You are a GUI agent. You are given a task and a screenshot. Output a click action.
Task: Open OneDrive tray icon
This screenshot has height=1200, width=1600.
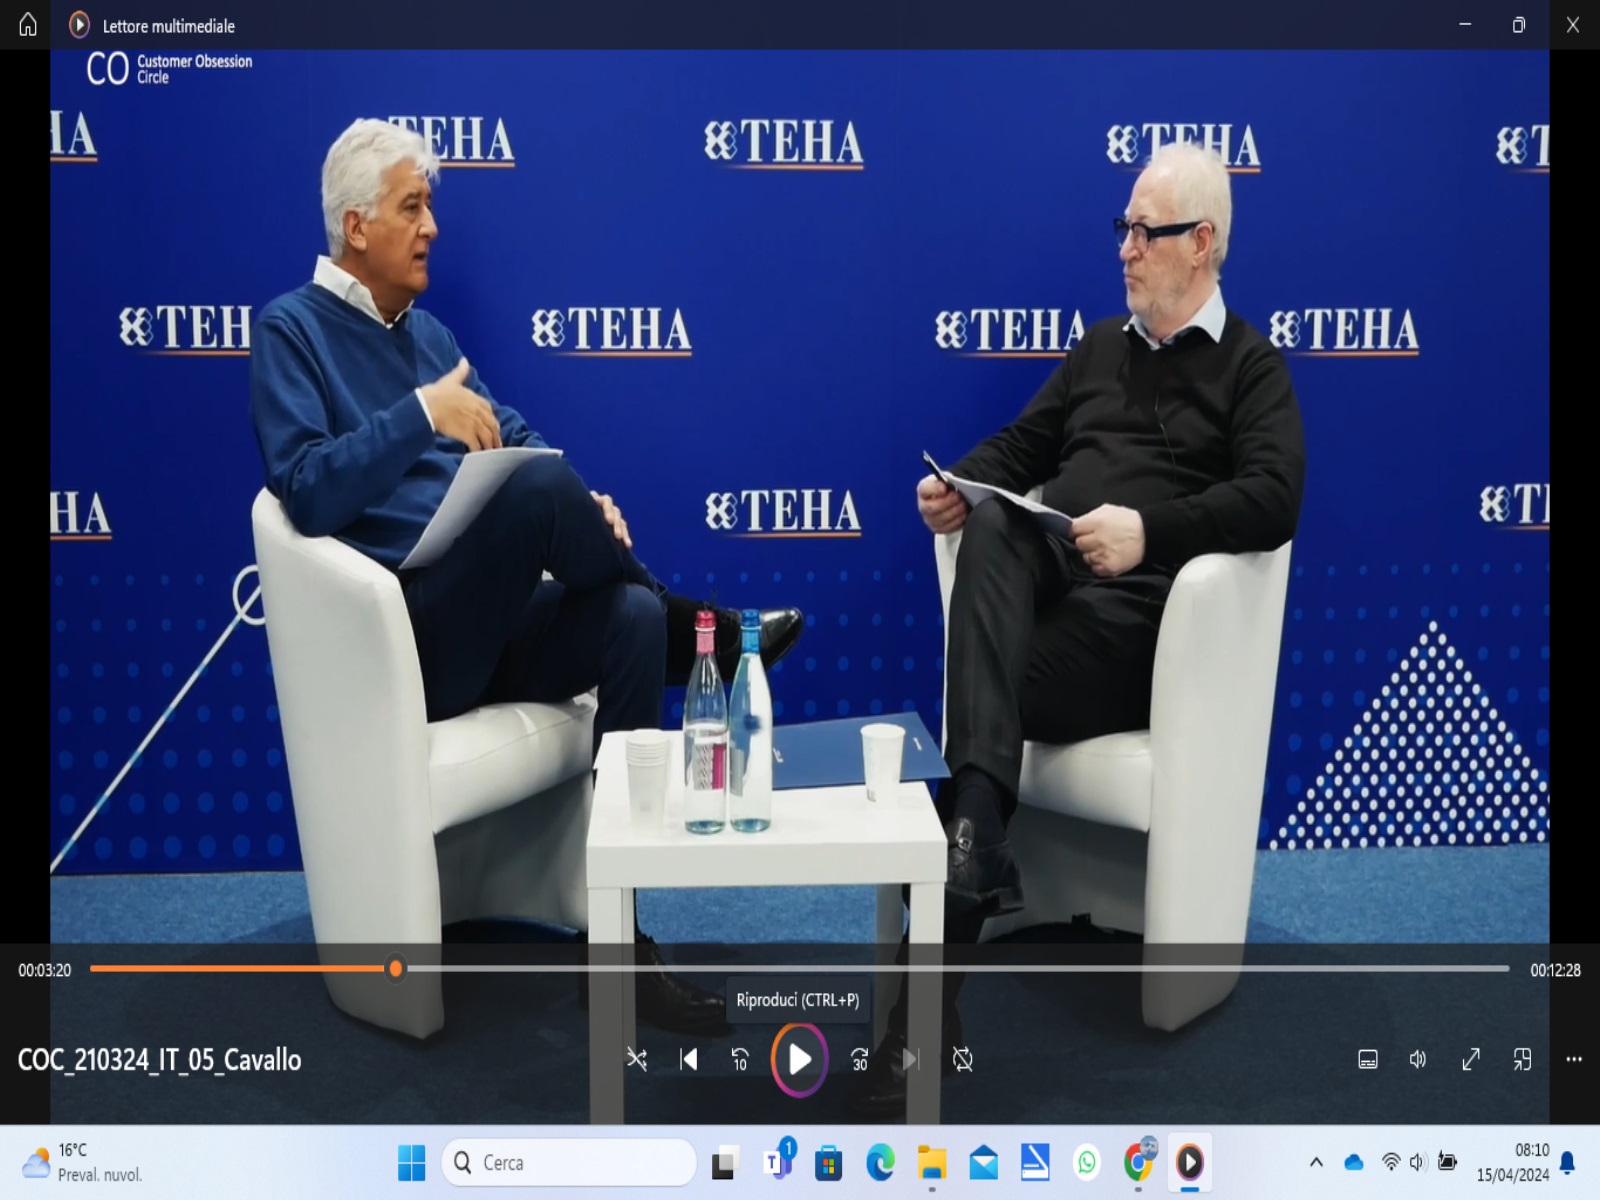tap(1354, 1162)
